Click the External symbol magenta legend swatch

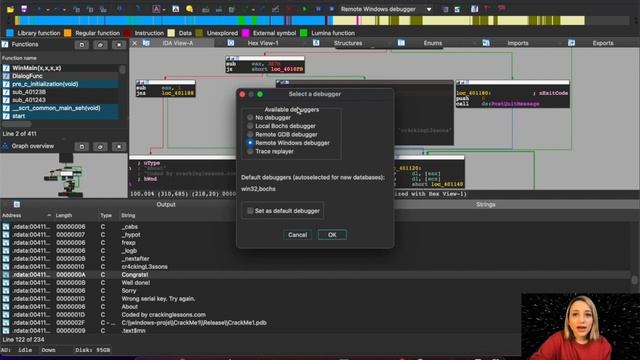(x=245, y=33)
